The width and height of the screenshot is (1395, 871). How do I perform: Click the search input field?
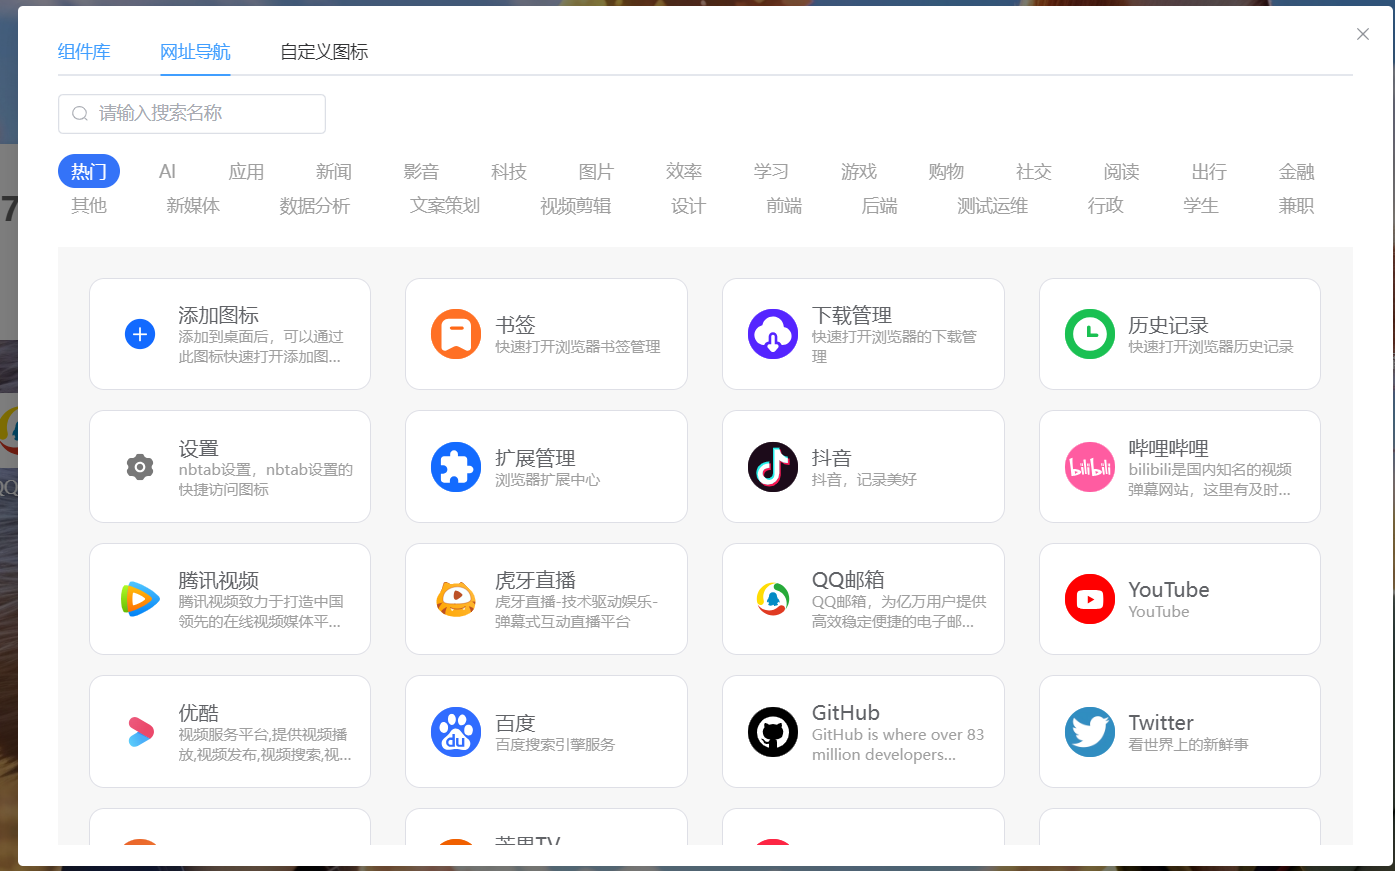click(191, 114)
